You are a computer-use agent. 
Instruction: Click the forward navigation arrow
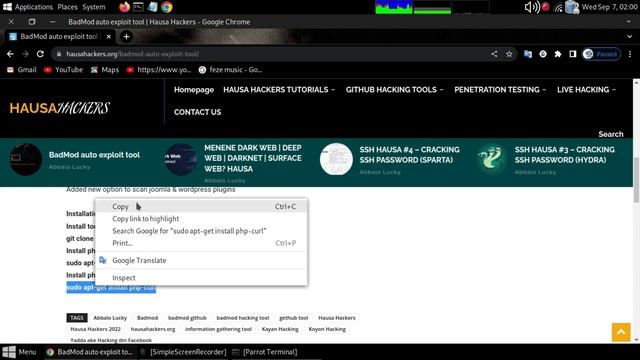tap(25, 54)
